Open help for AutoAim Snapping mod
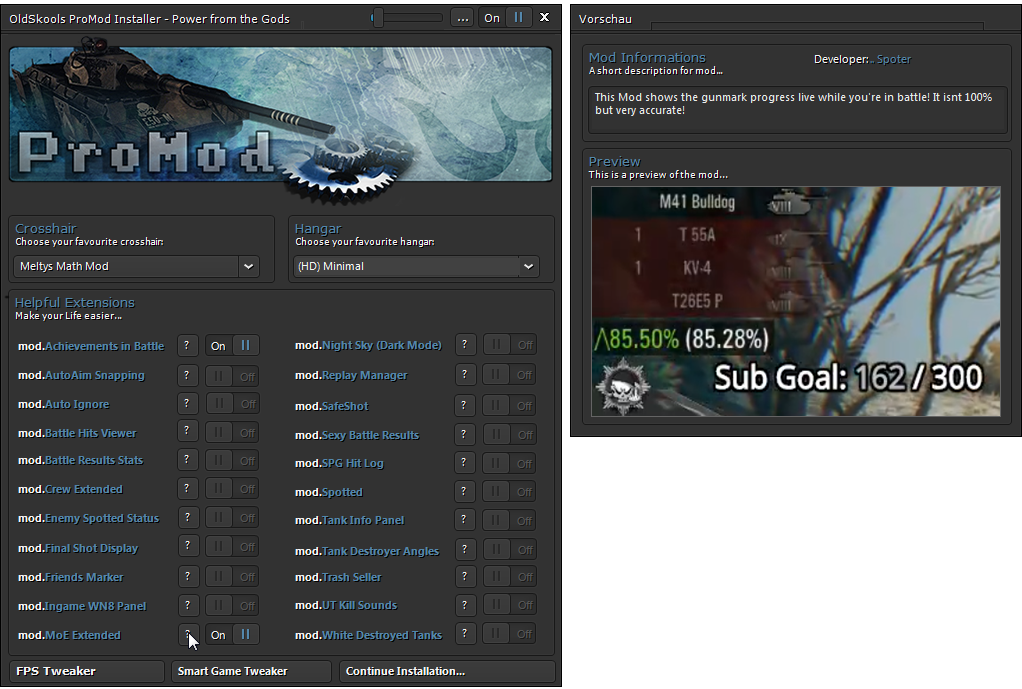The height and width of the screenshot is (689, 1022). point(187,375)
